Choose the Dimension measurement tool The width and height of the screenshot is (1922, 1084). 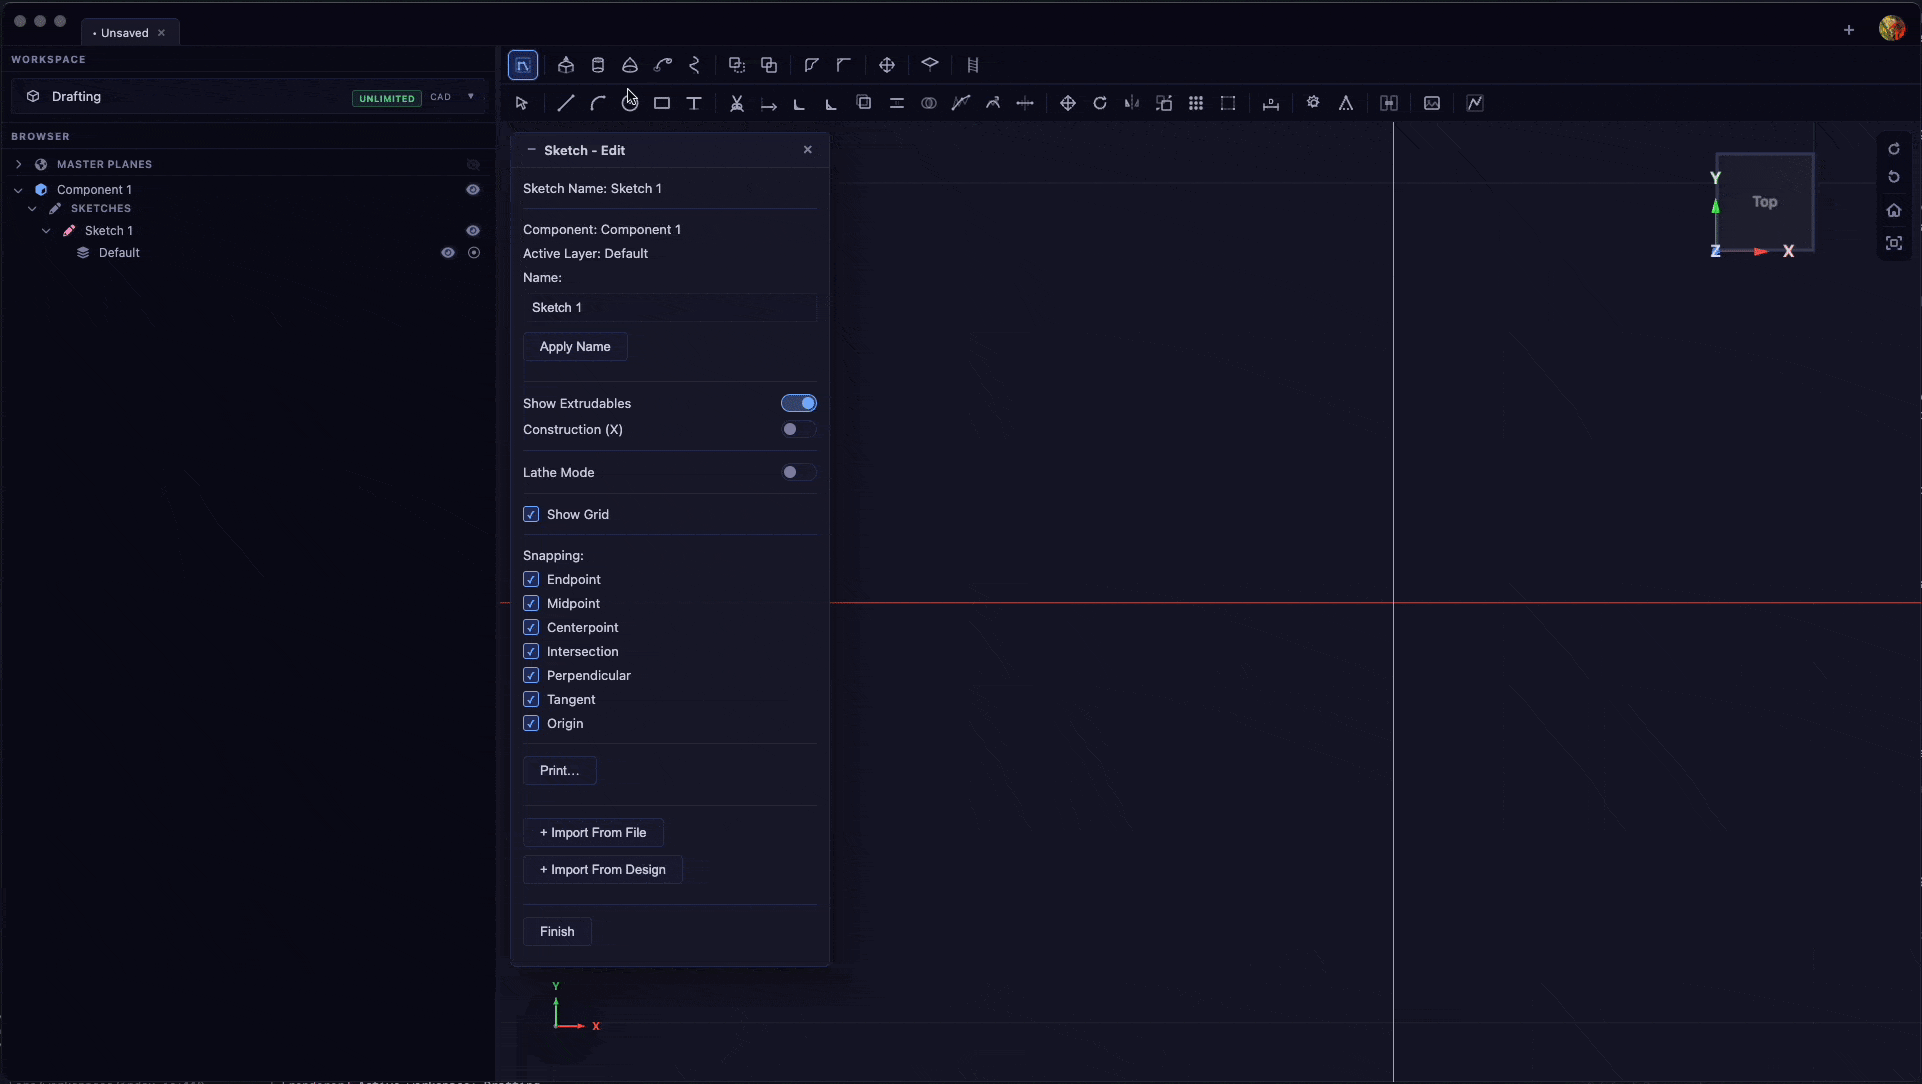[x=1271, y=104]
